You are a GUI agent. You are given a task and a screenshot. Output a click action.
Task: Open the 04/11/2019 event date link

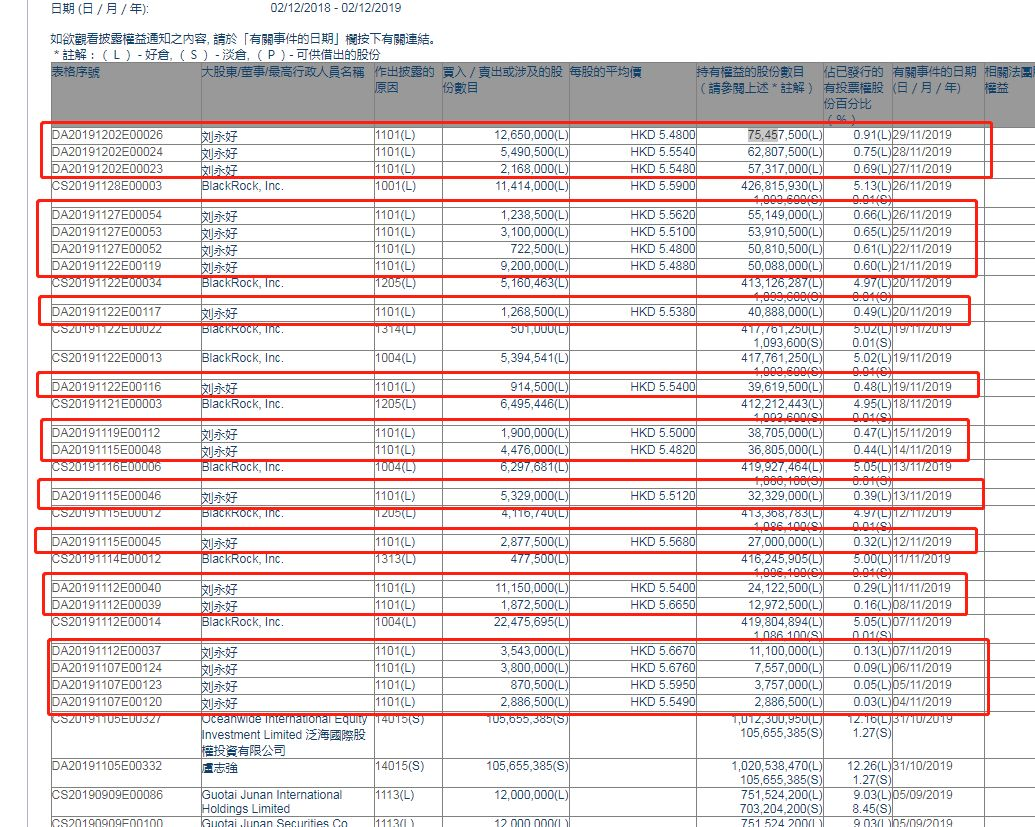[922, 702]
